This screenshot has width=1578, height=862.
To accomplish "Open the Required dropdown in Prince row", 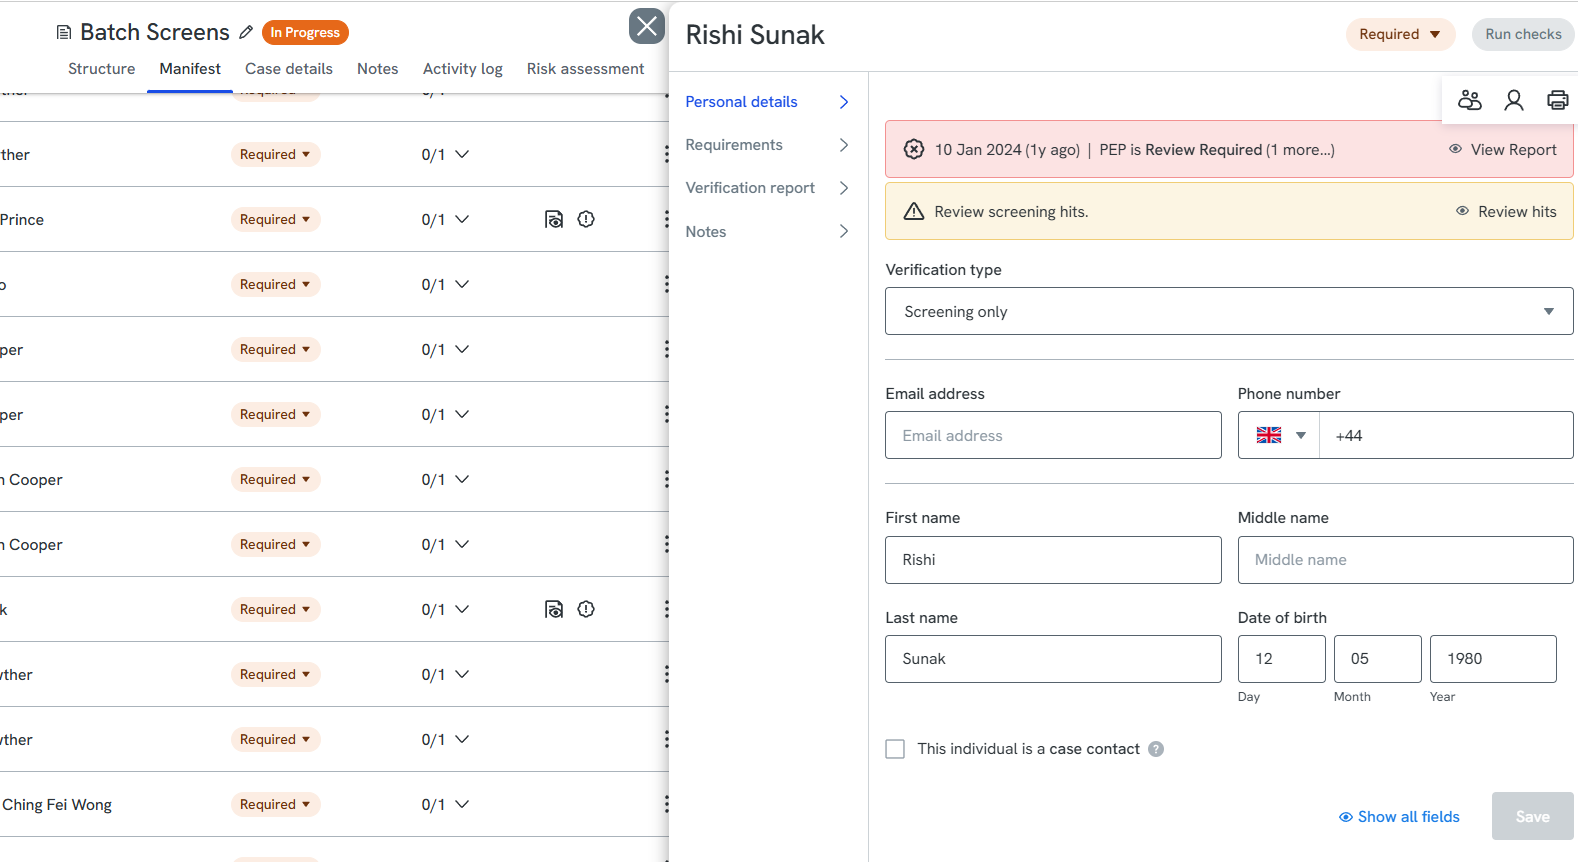I will [275, 219].
